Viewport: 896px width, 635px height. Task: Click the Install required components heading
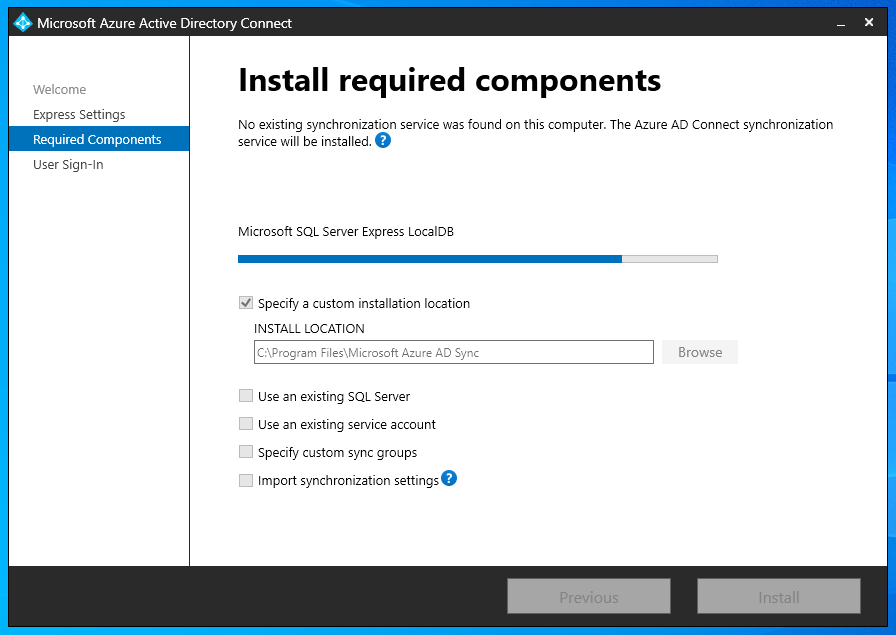[x=449, y=80]
